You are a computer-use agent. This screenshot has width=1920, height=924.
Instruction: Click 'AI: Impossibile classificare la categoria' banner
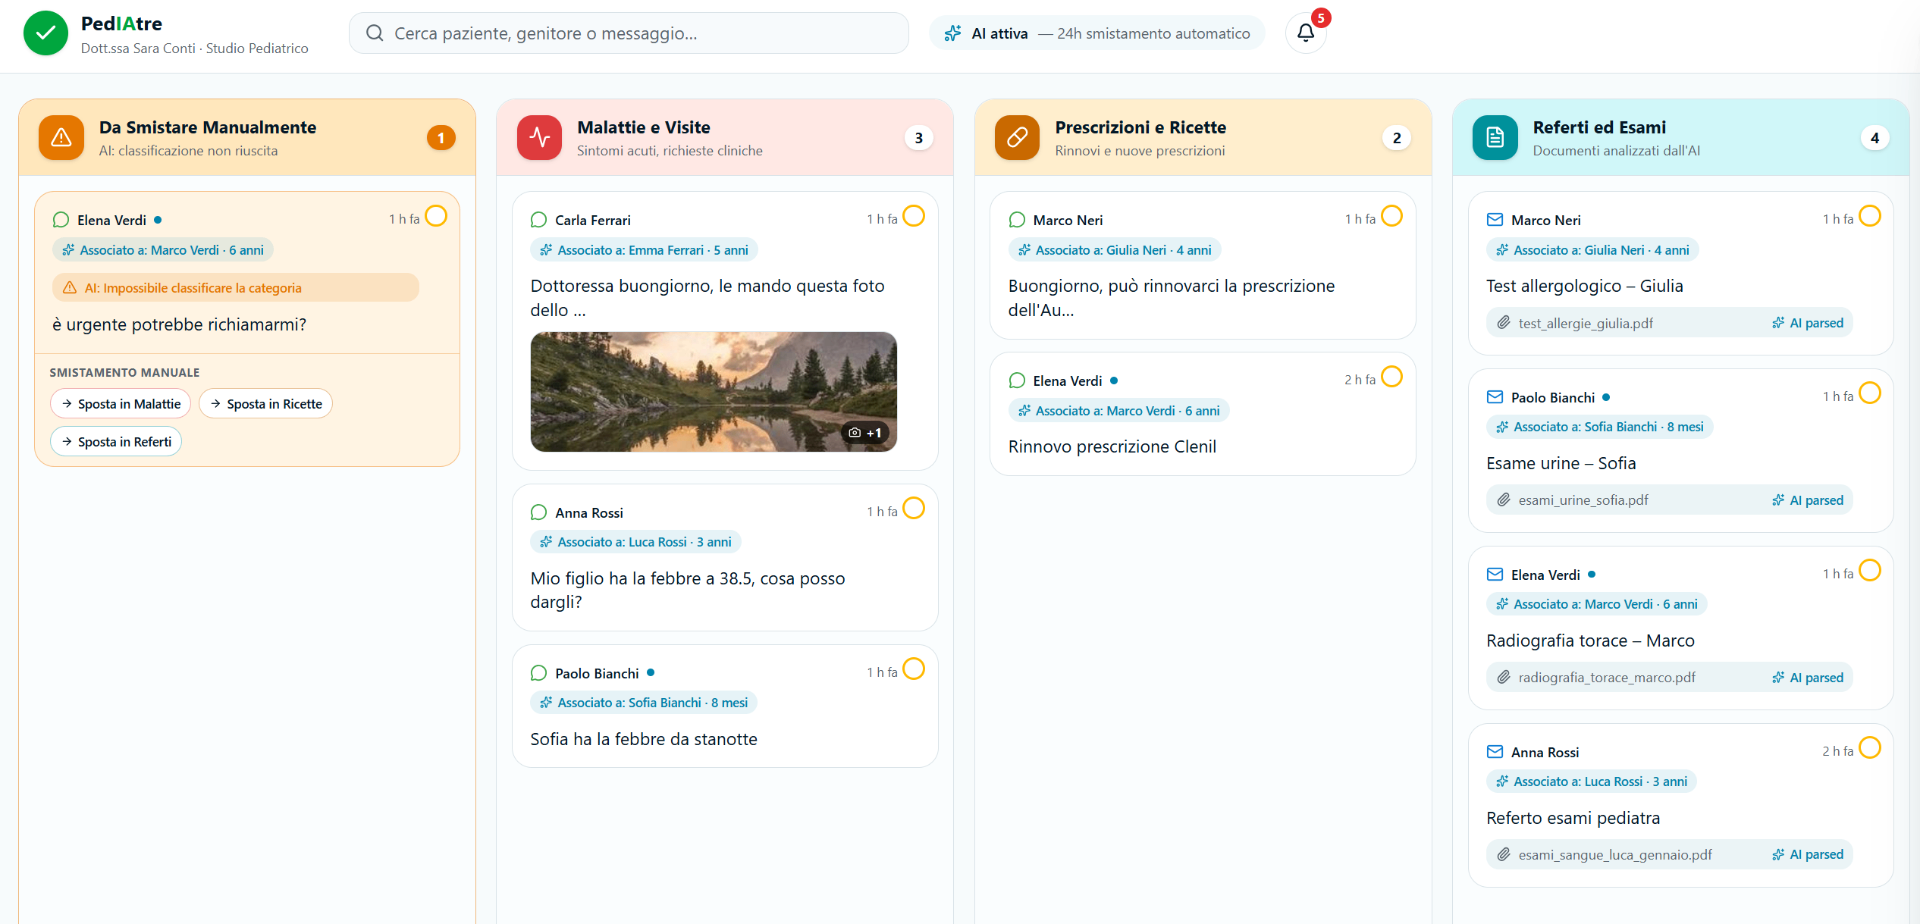236,288
